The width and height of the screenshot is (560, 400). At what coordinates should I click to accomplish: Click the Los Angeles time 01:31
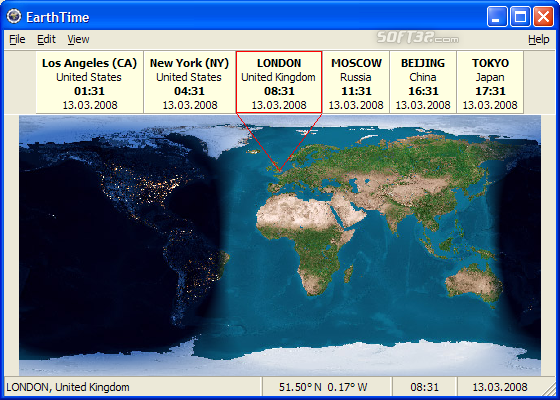[89, 91]
